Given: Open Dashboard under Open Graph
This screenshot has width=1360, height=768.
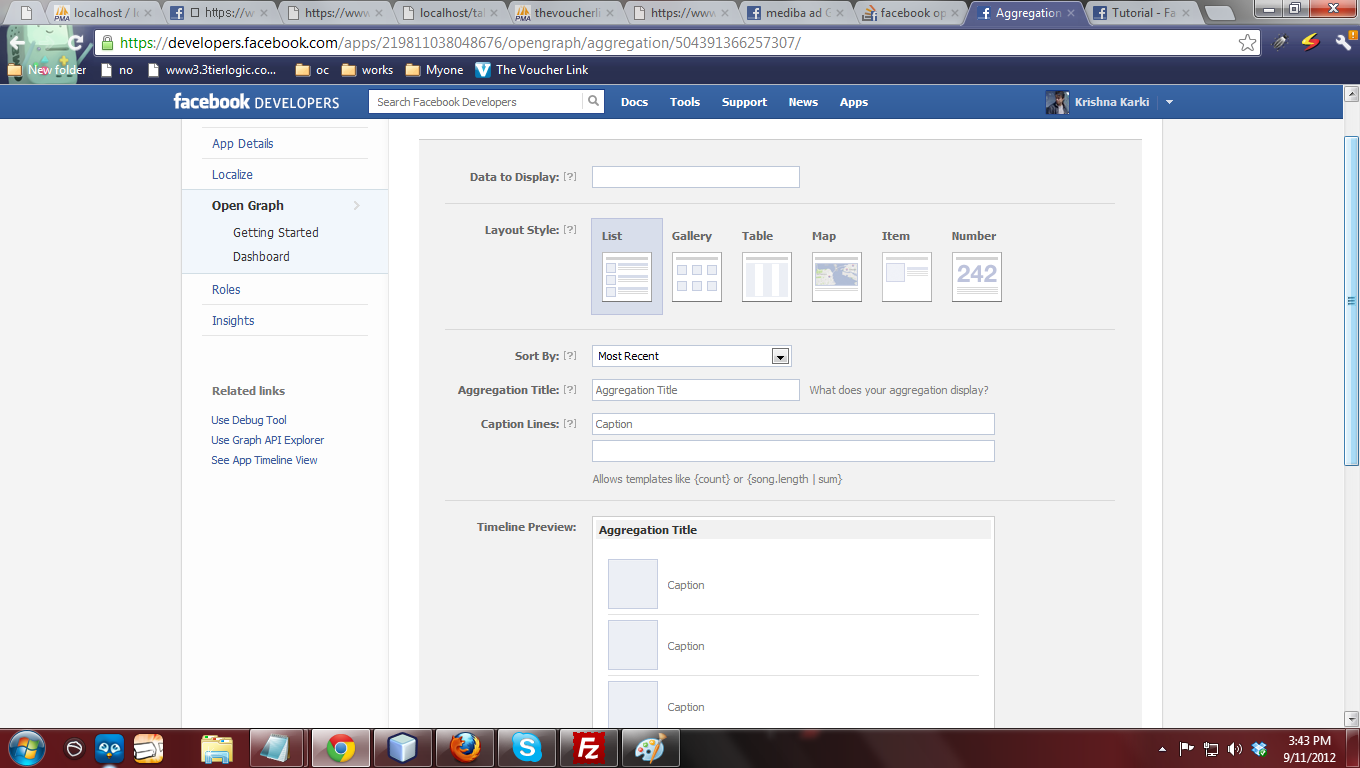Looking at the screenshot, I should (261, 257).
